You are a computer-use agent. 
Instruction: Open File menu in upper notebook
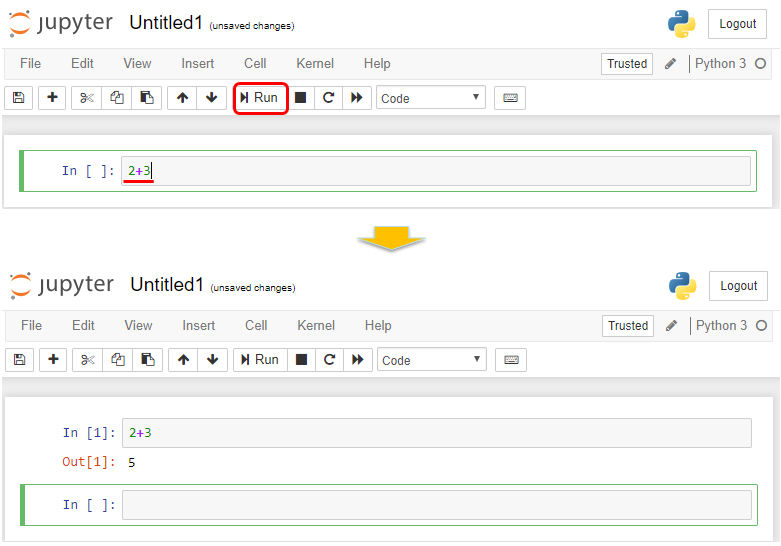(x=30, y=63)
